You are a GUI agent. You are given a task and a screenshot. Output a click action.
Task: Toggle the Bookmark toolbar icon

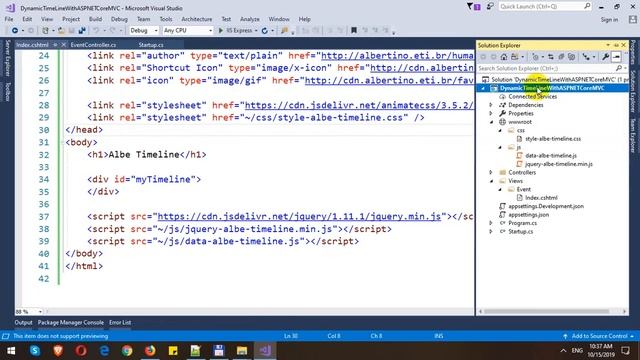click(x=354, y=31)
